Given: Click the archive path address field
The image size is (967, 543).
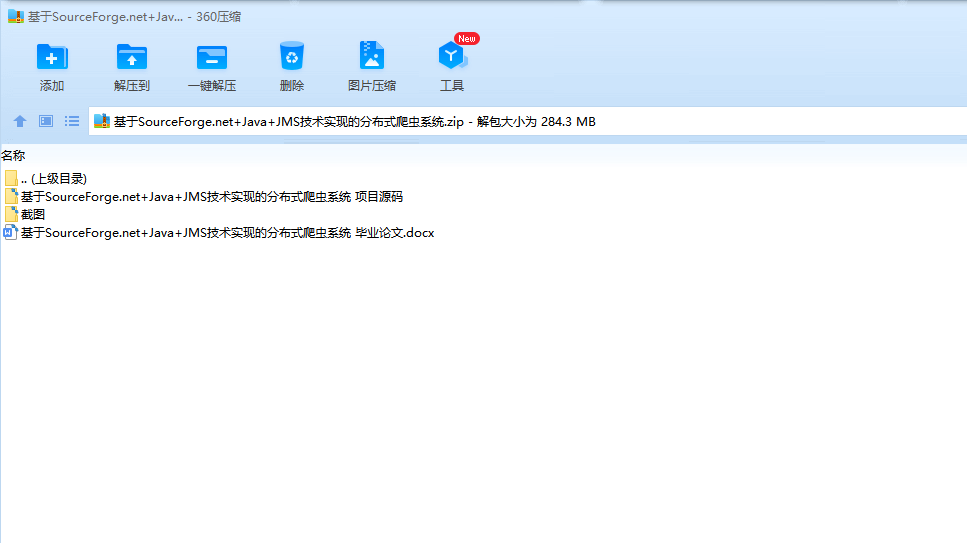Looking at the screenshot, I should click(527, 122).
